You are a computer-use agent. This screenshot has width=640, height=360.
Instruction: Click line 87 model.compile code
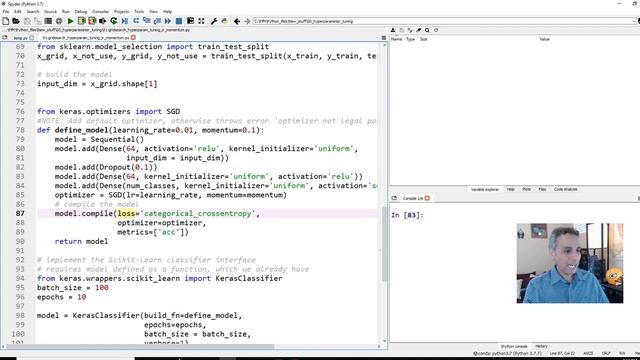pyautogui.click(x=157, y=213)
